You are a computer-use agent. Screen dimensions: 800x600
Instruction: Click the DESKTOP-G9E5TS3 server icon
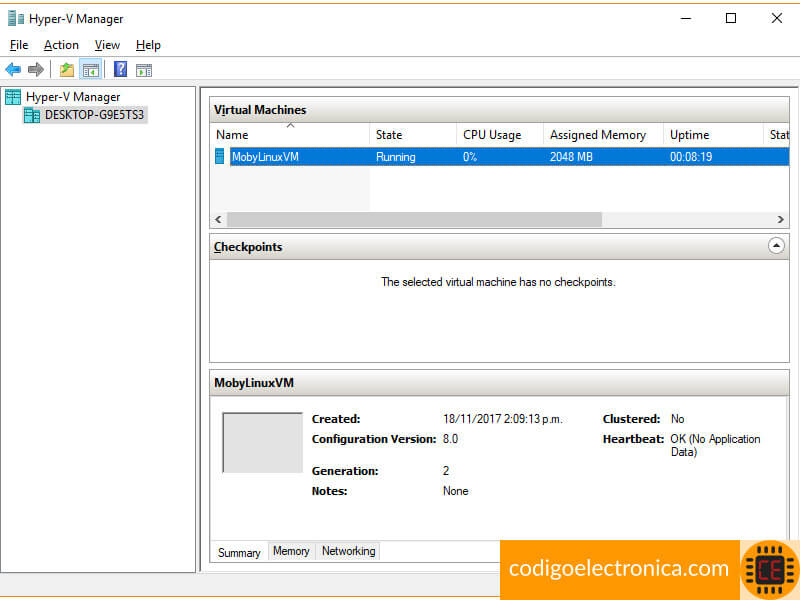pyautogui.click(x=32, y=115)
